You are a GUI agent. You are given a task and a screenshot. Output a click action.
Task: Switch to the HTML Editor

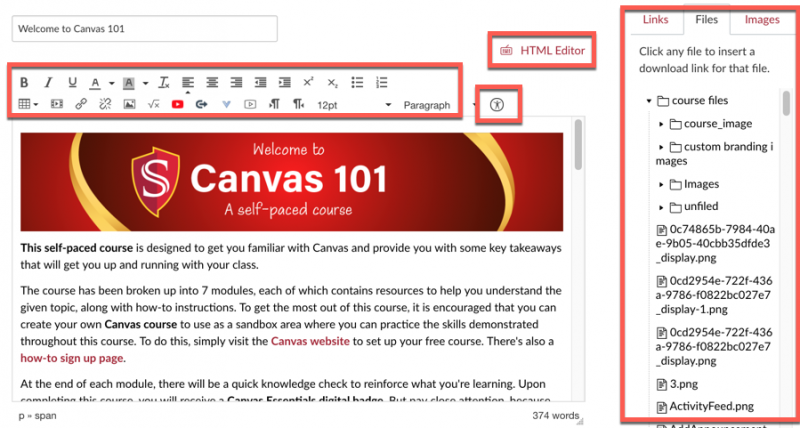(542, 51)
